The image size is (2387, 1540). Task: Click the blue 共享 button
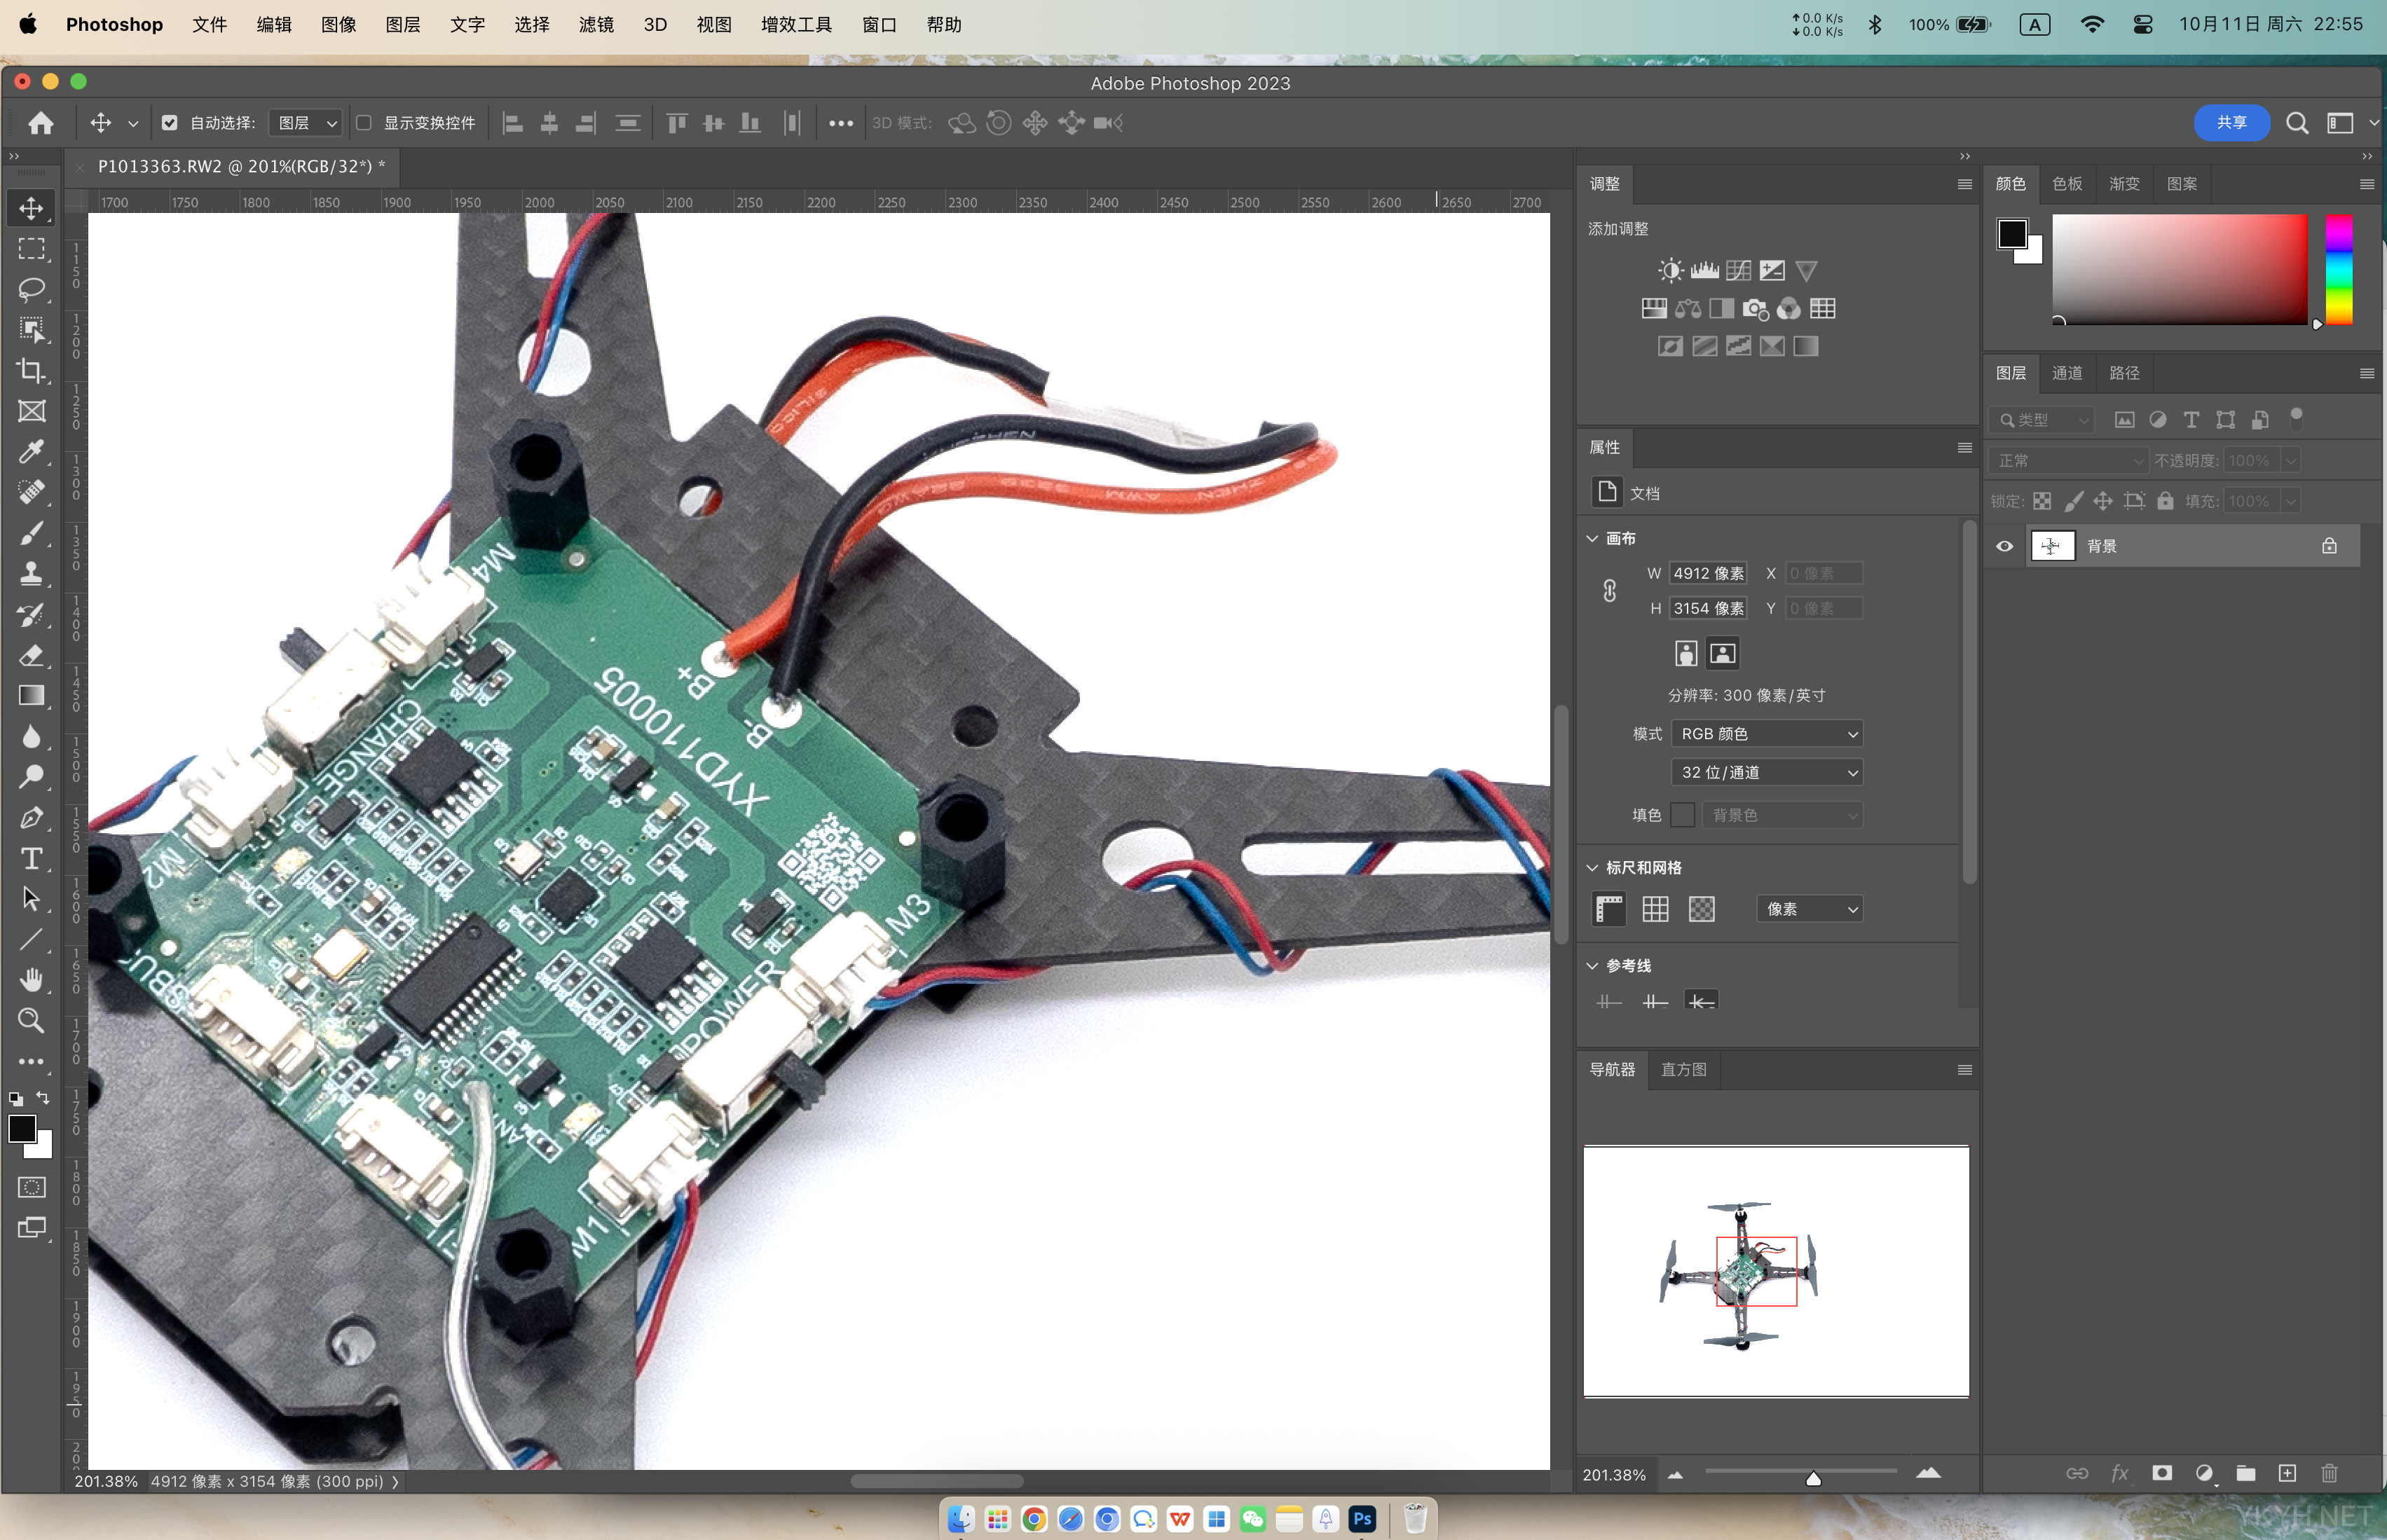click(x=2231, y=122)
